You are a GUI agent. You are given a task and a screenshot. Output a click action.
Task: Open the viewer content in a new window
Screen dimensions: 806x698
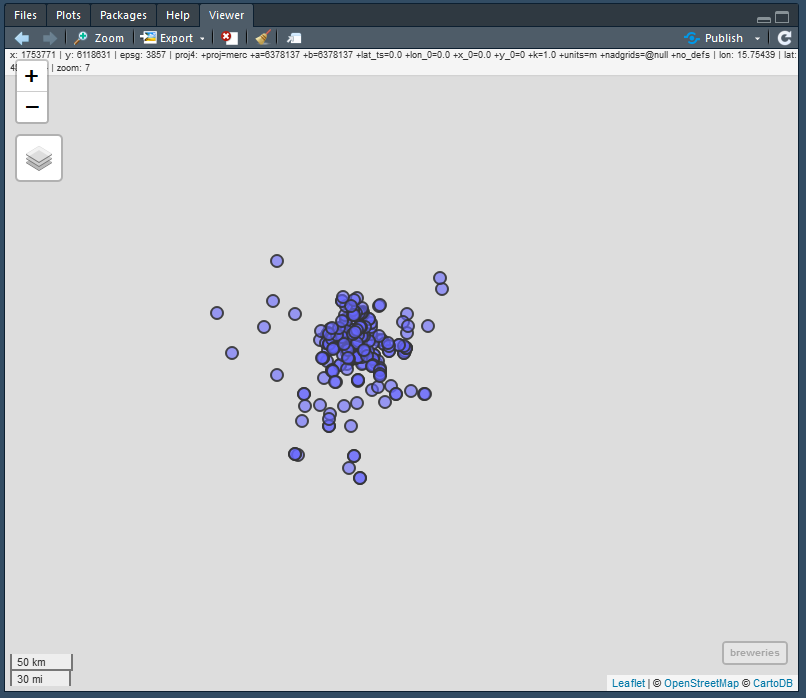tap(293, 38)
